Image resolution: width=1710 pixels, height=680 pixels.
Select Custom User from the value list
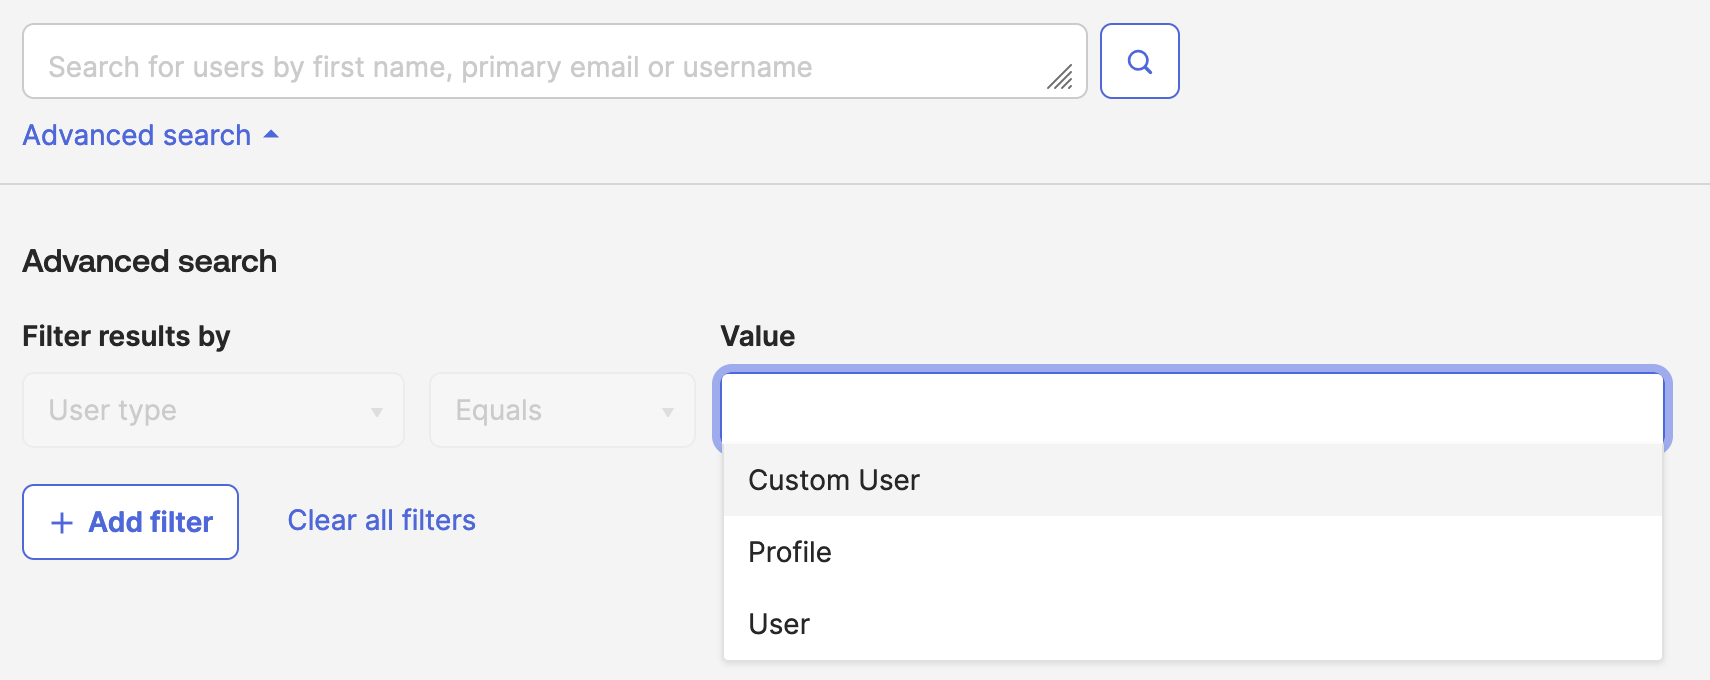tap(834, 481)
